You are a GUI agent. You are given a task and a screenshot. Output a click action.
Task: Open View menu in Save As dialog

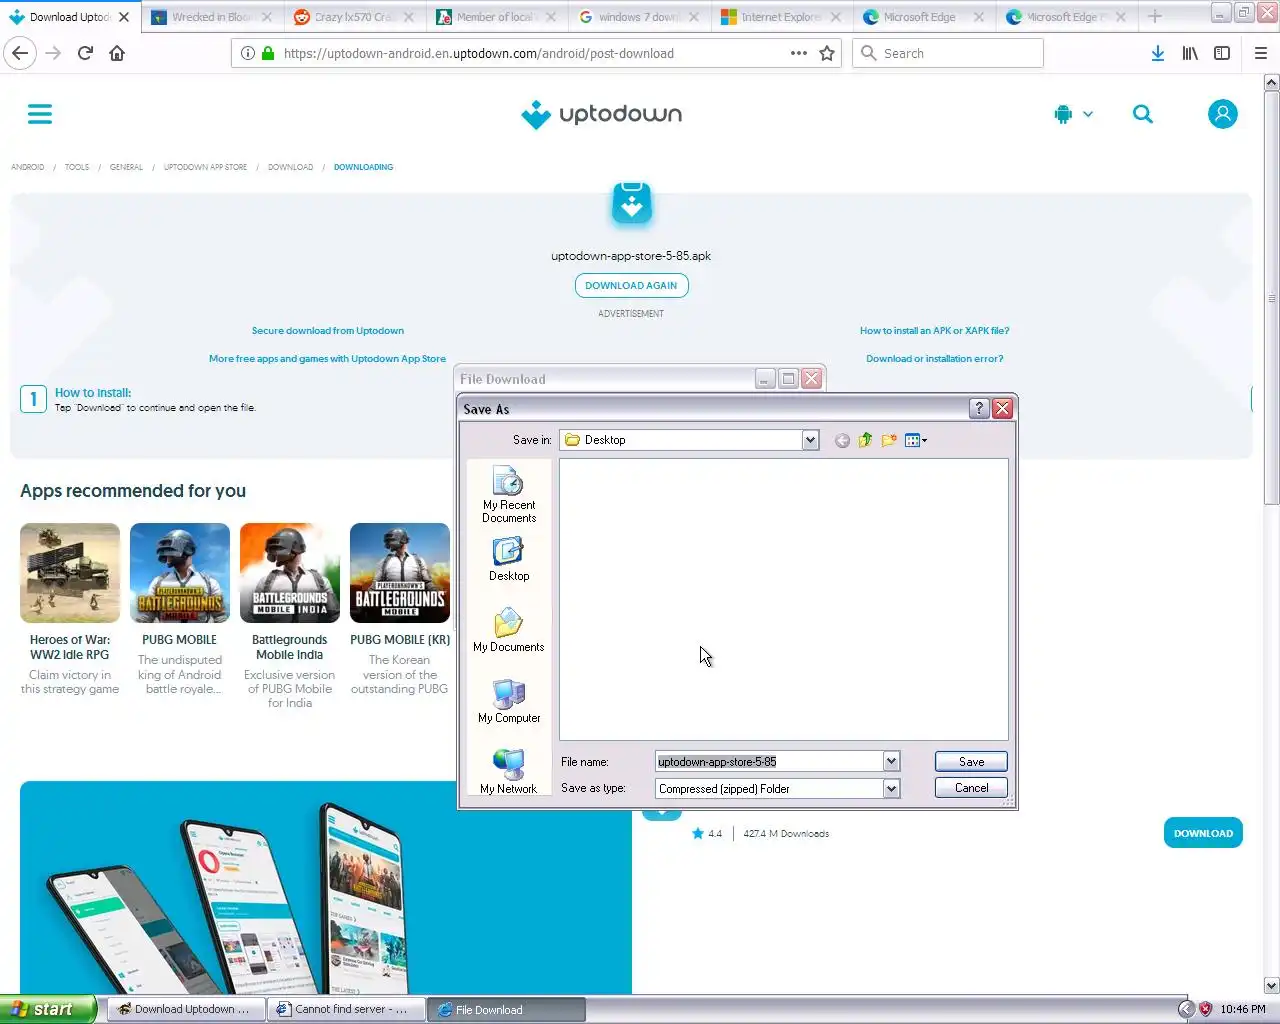coord(915,440)
